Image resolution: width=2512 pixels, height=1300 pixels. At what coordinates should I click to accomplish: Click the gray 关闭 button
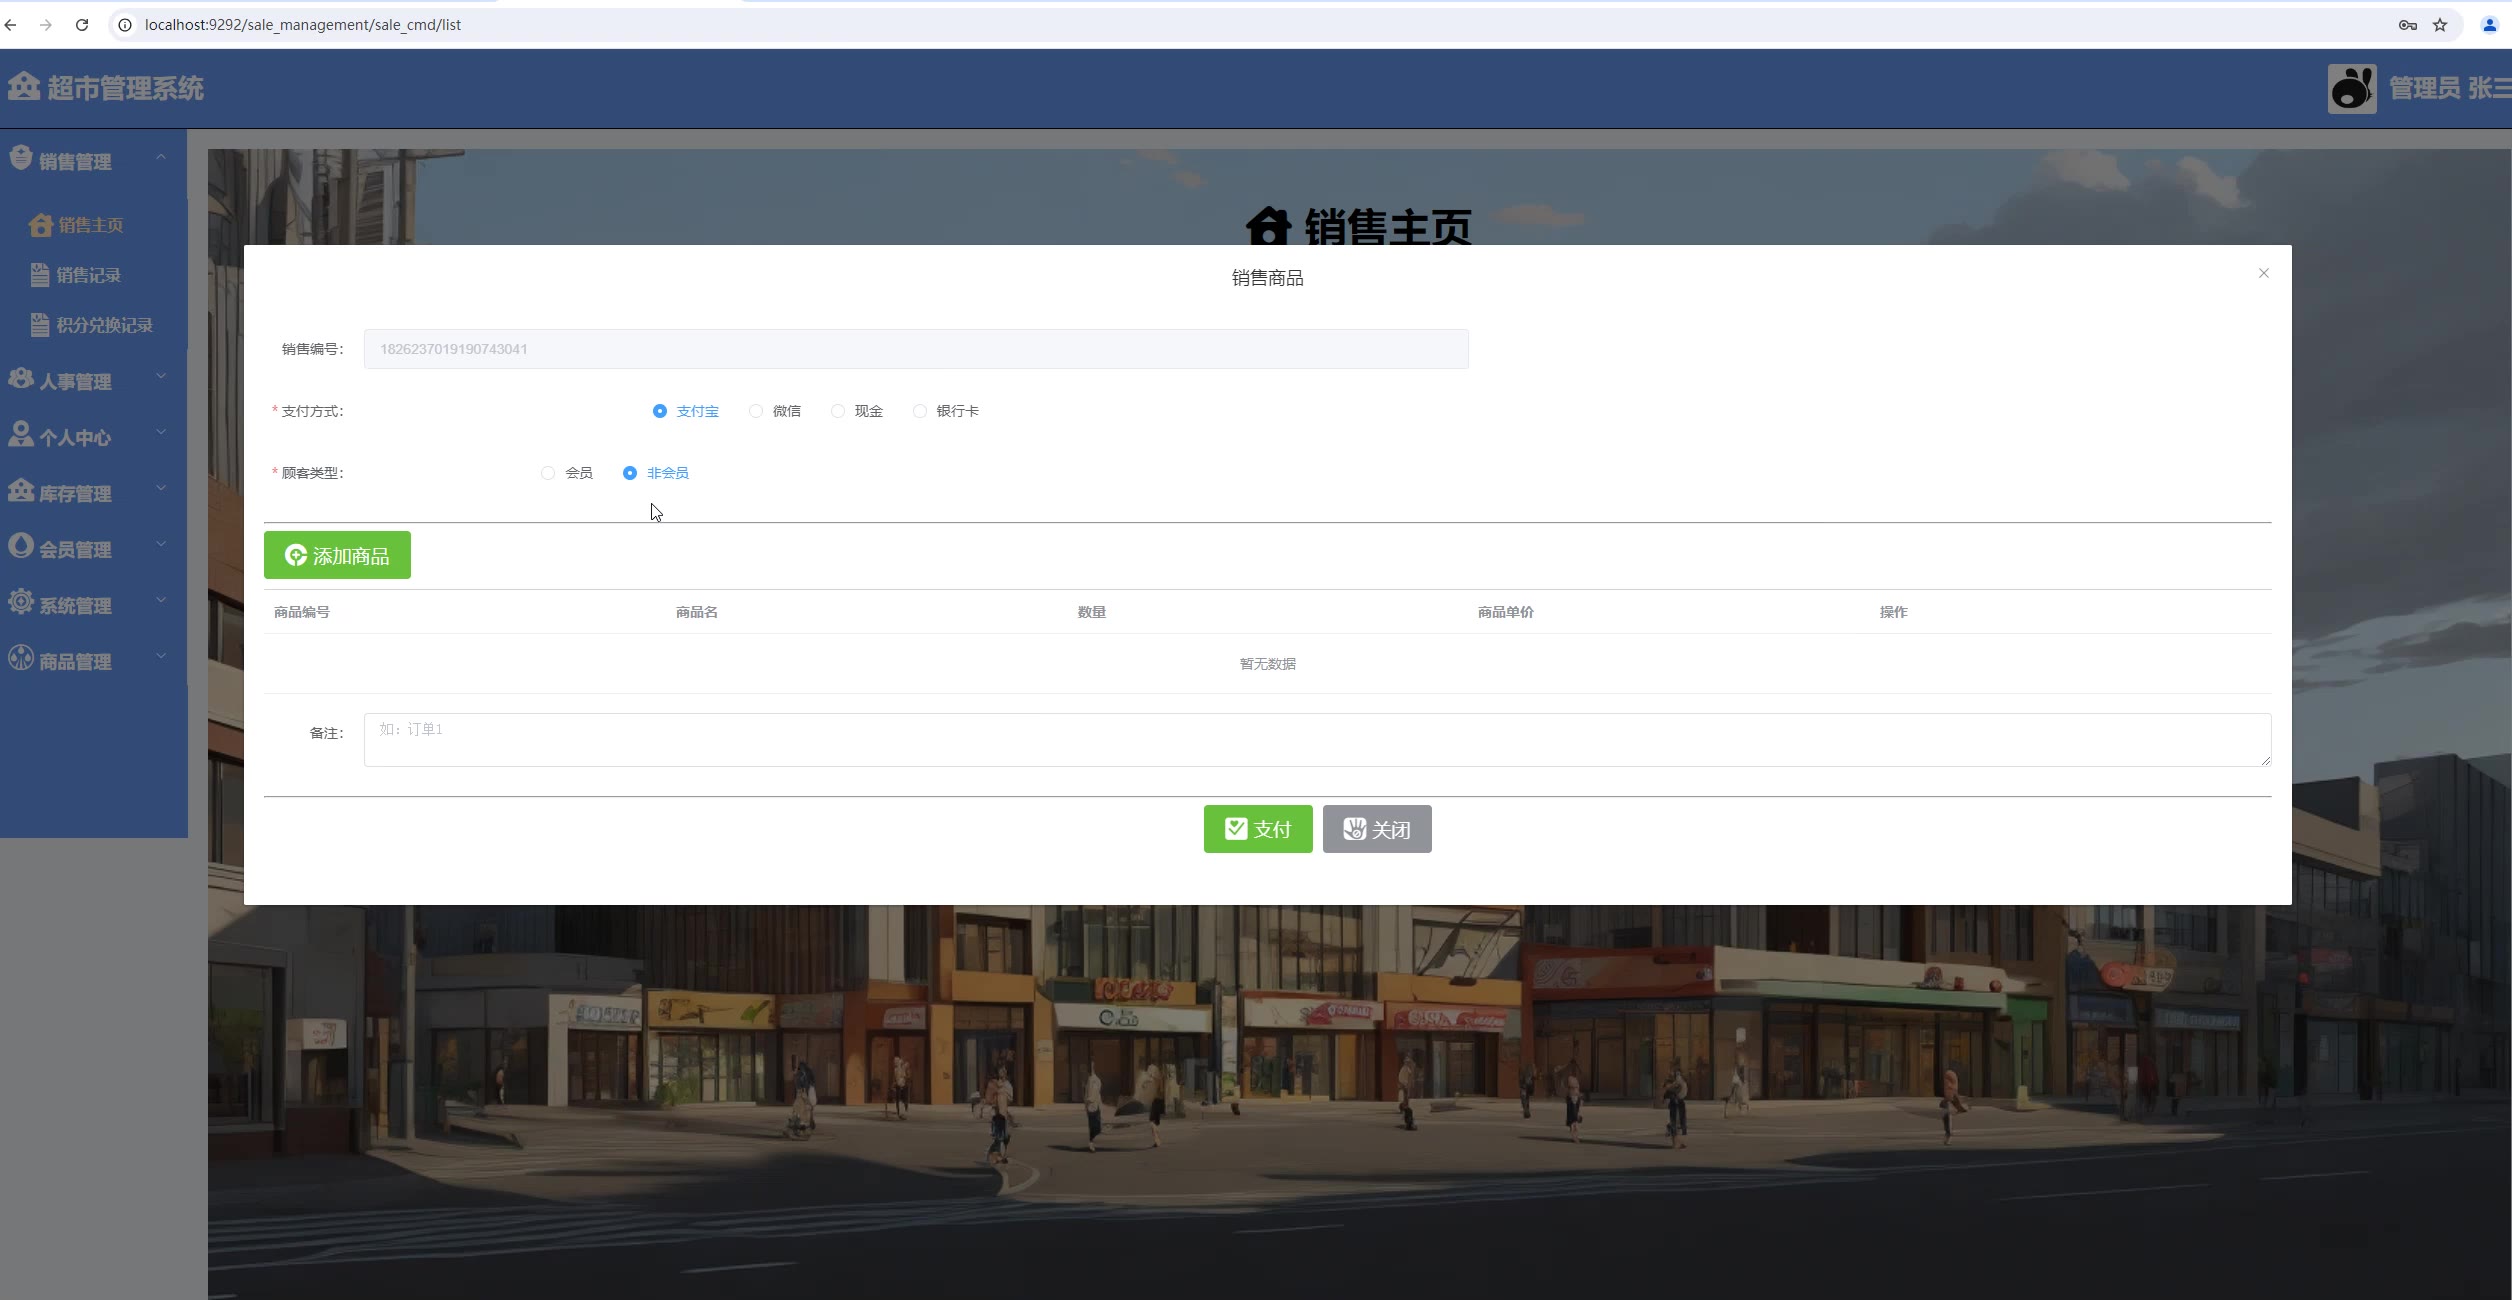[1377, 829]
